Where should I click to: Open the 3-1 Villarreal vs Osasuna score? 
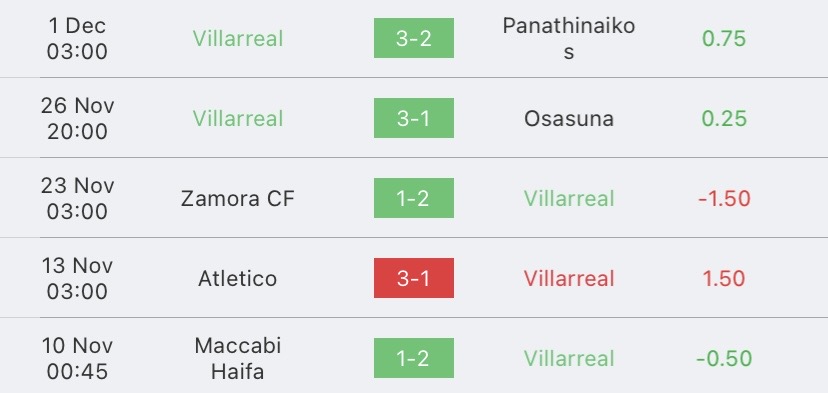413,118
